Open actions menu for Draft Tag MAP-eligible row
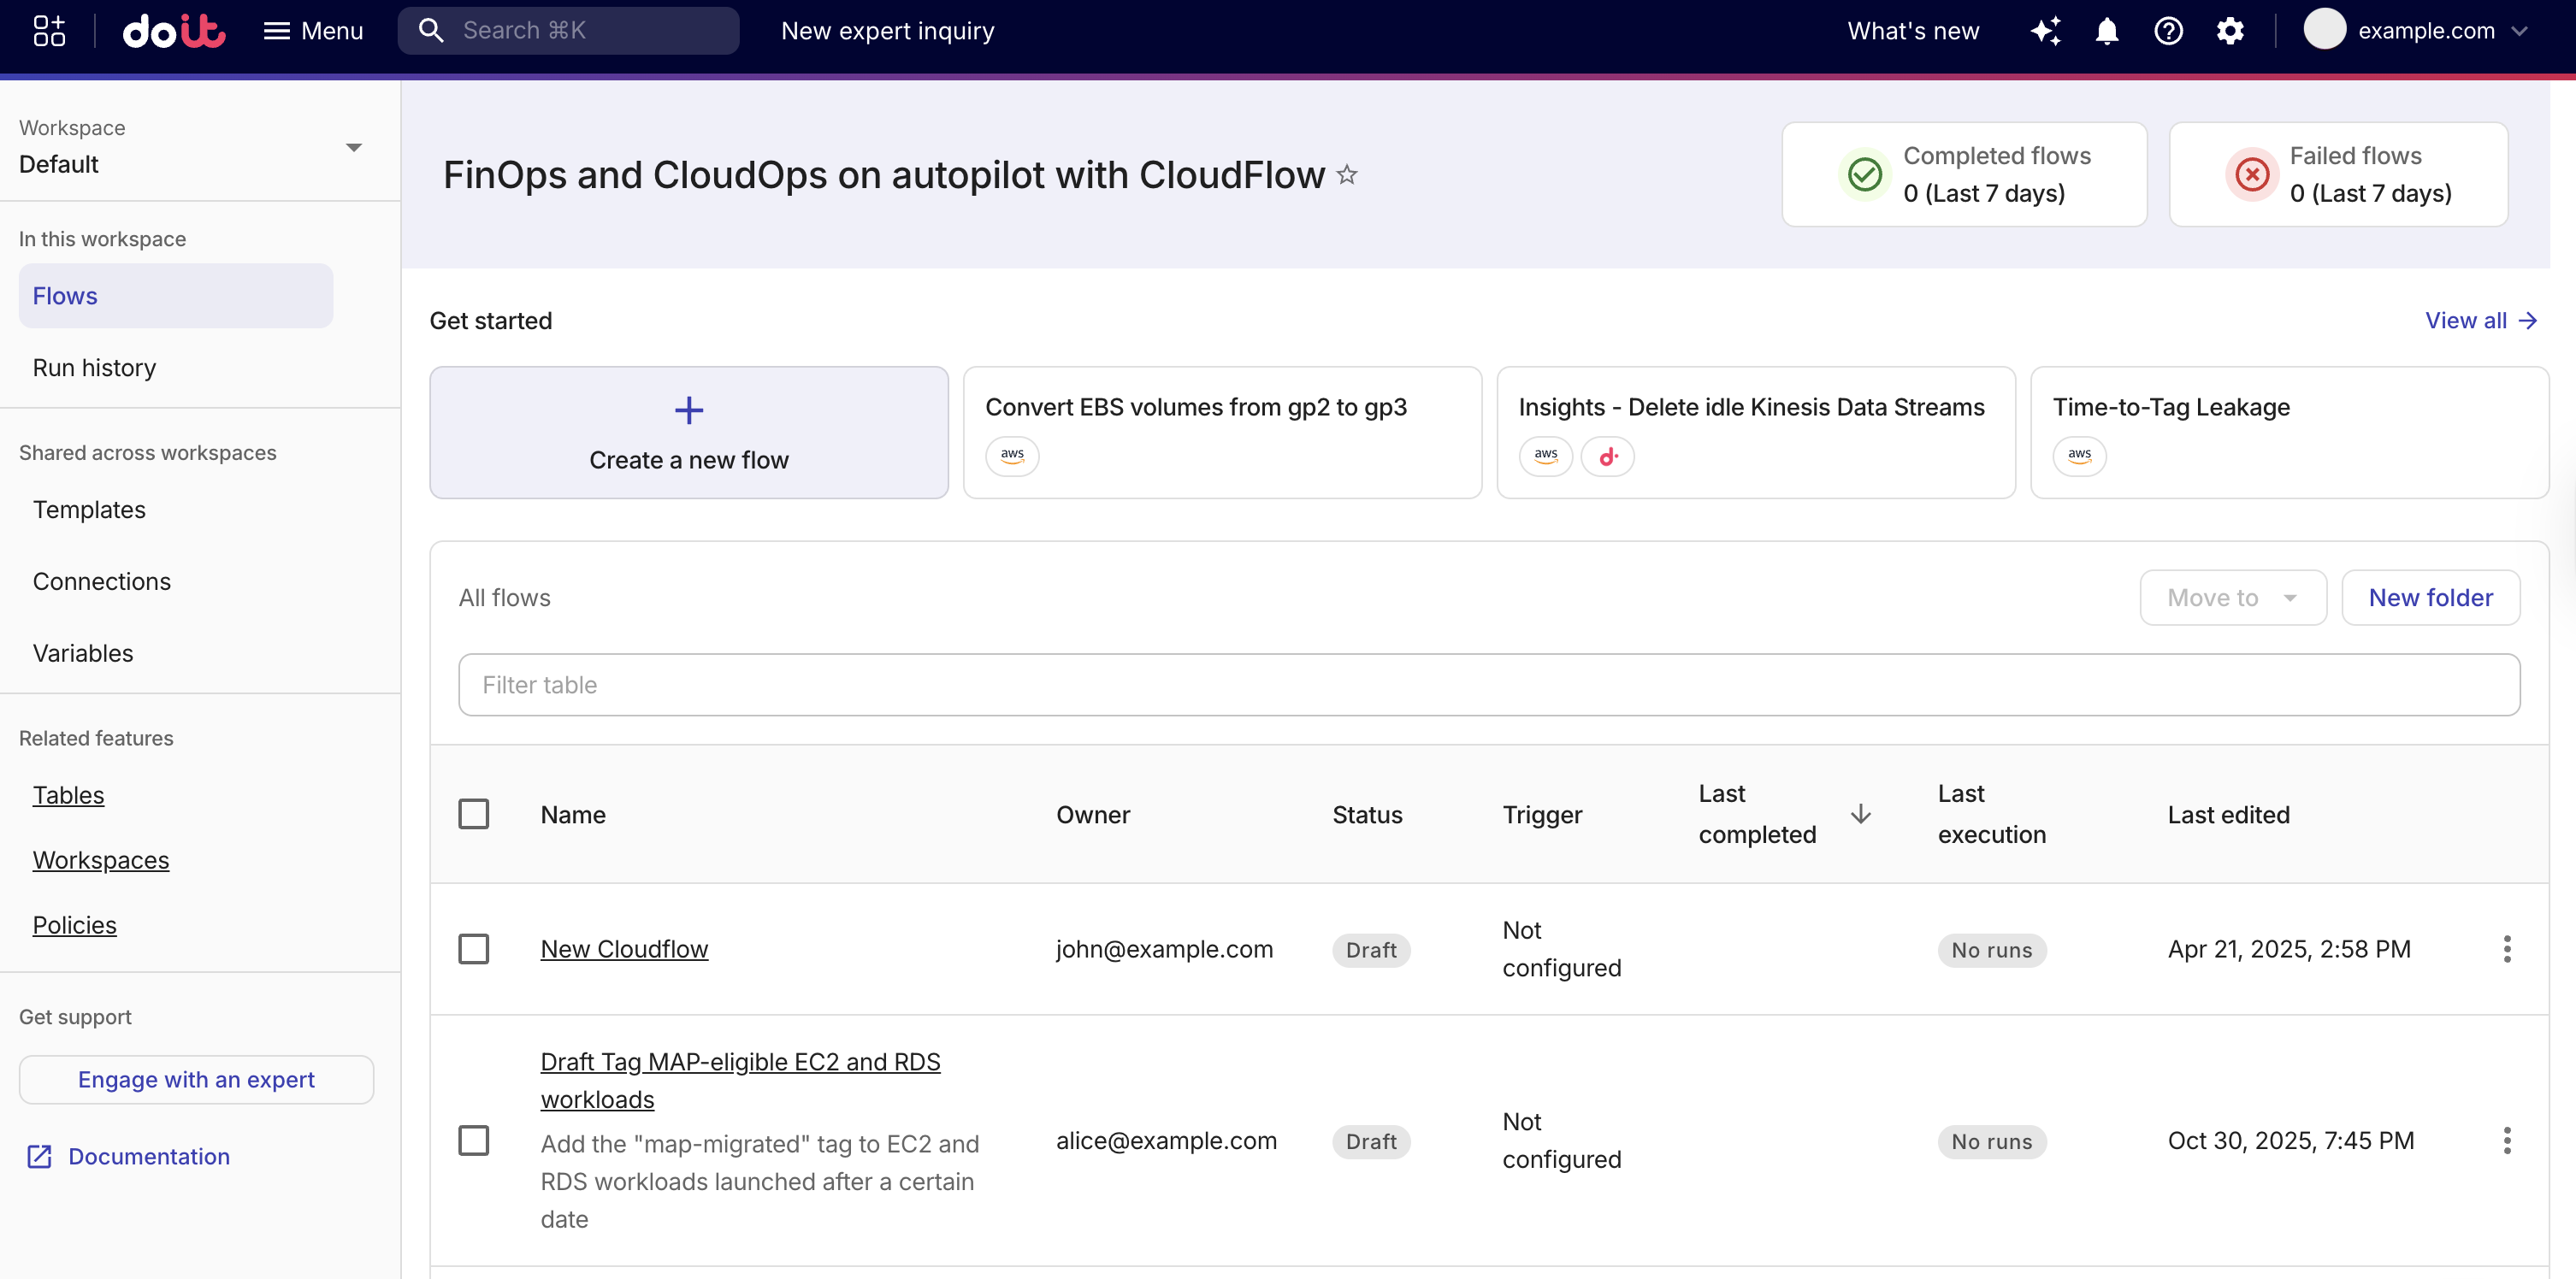The width and height of the screenshot is (2576, 1279). tap(2506, 1141)
